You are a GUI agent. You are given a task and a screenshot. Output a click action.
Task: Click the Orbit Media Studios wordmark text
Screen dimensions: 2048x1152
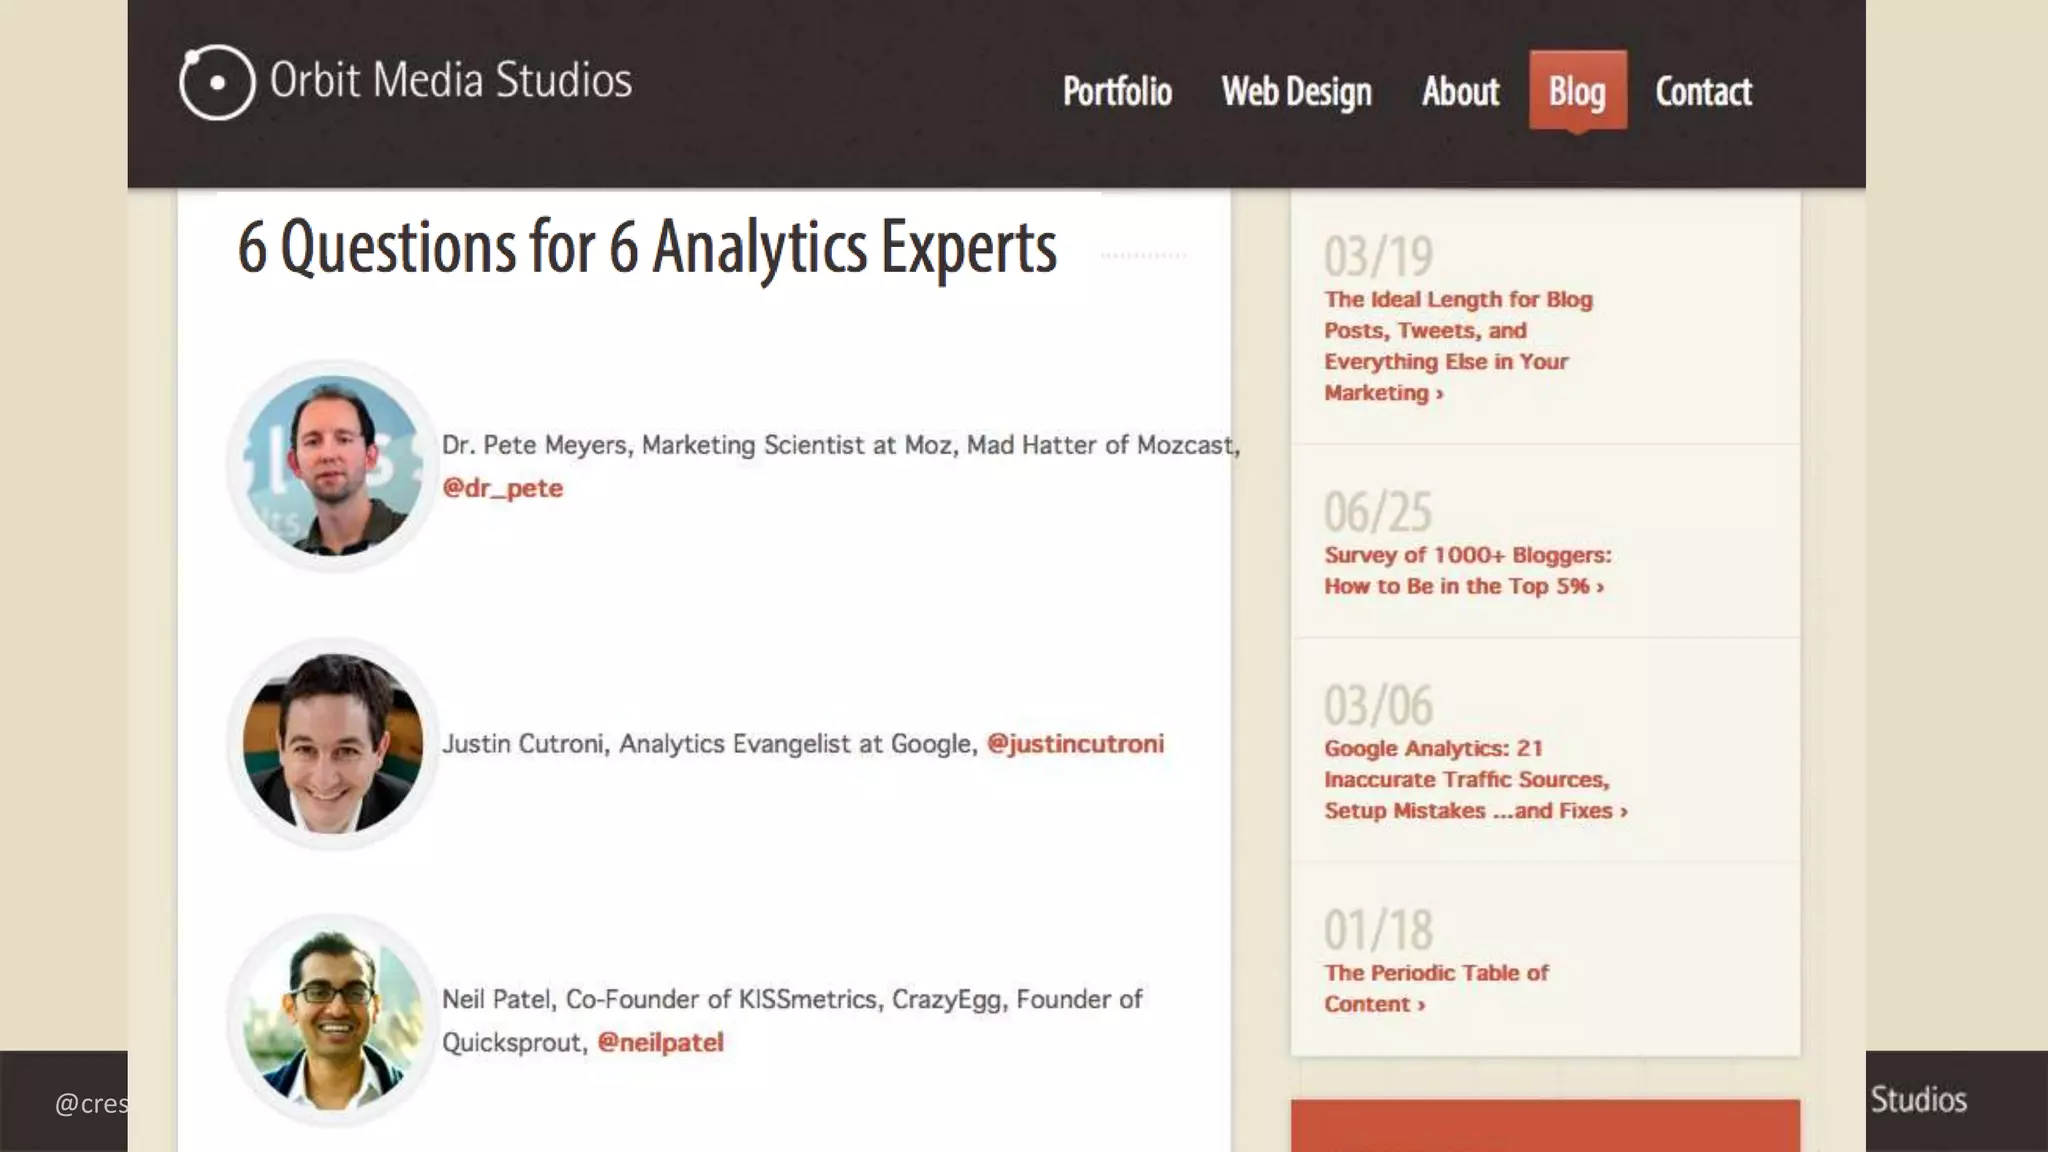coord(451,81)
